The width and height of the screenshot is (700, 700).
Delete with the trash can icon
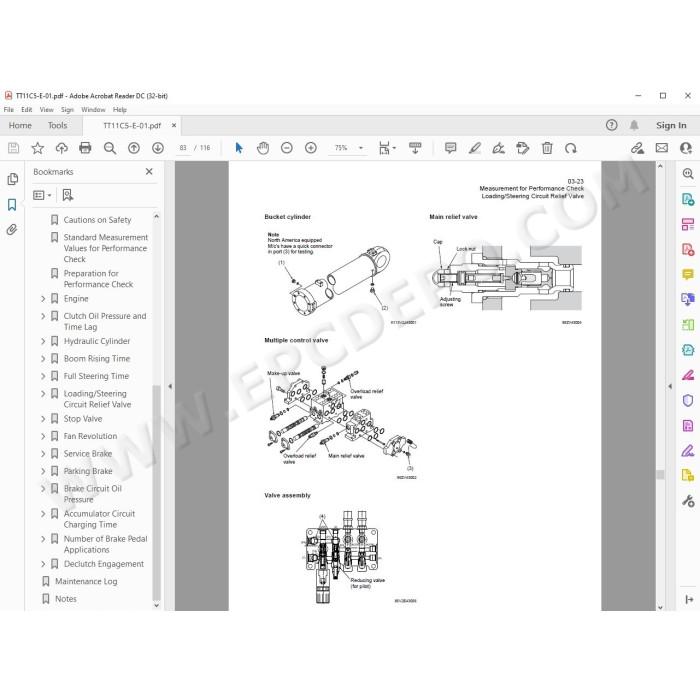(x=547, y=148)
